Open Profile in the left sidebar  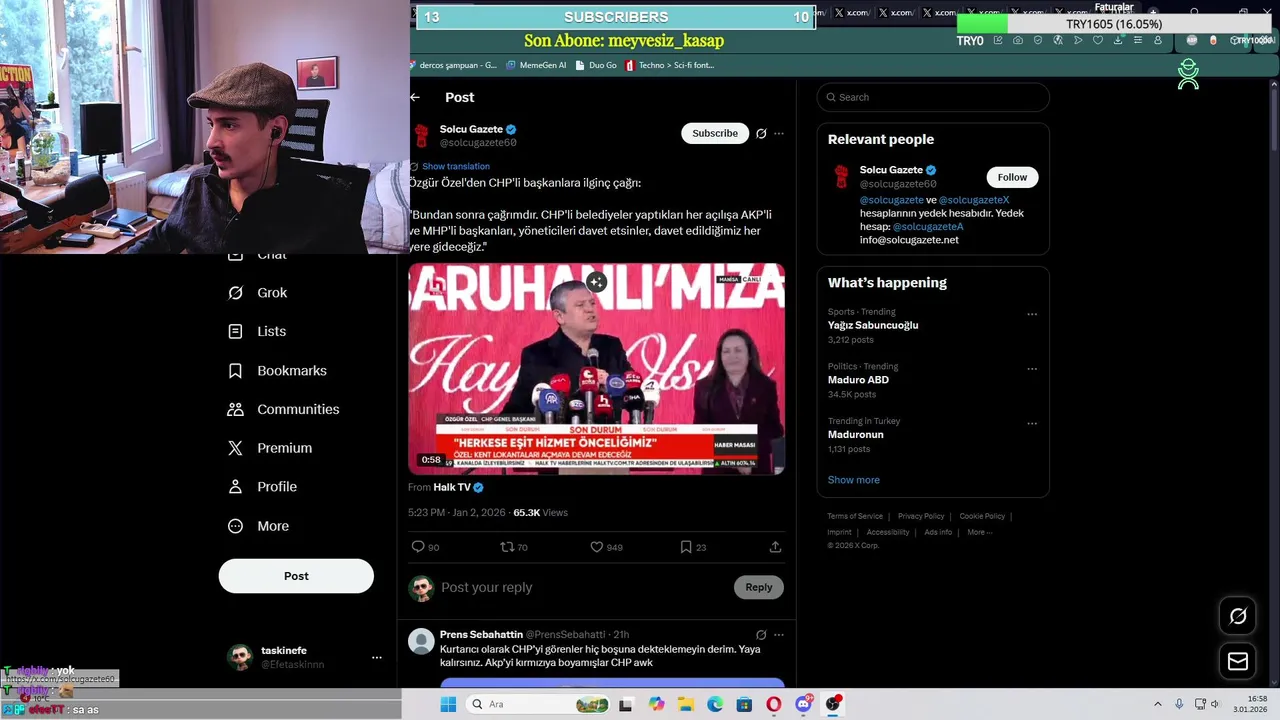tap(262, 487)
